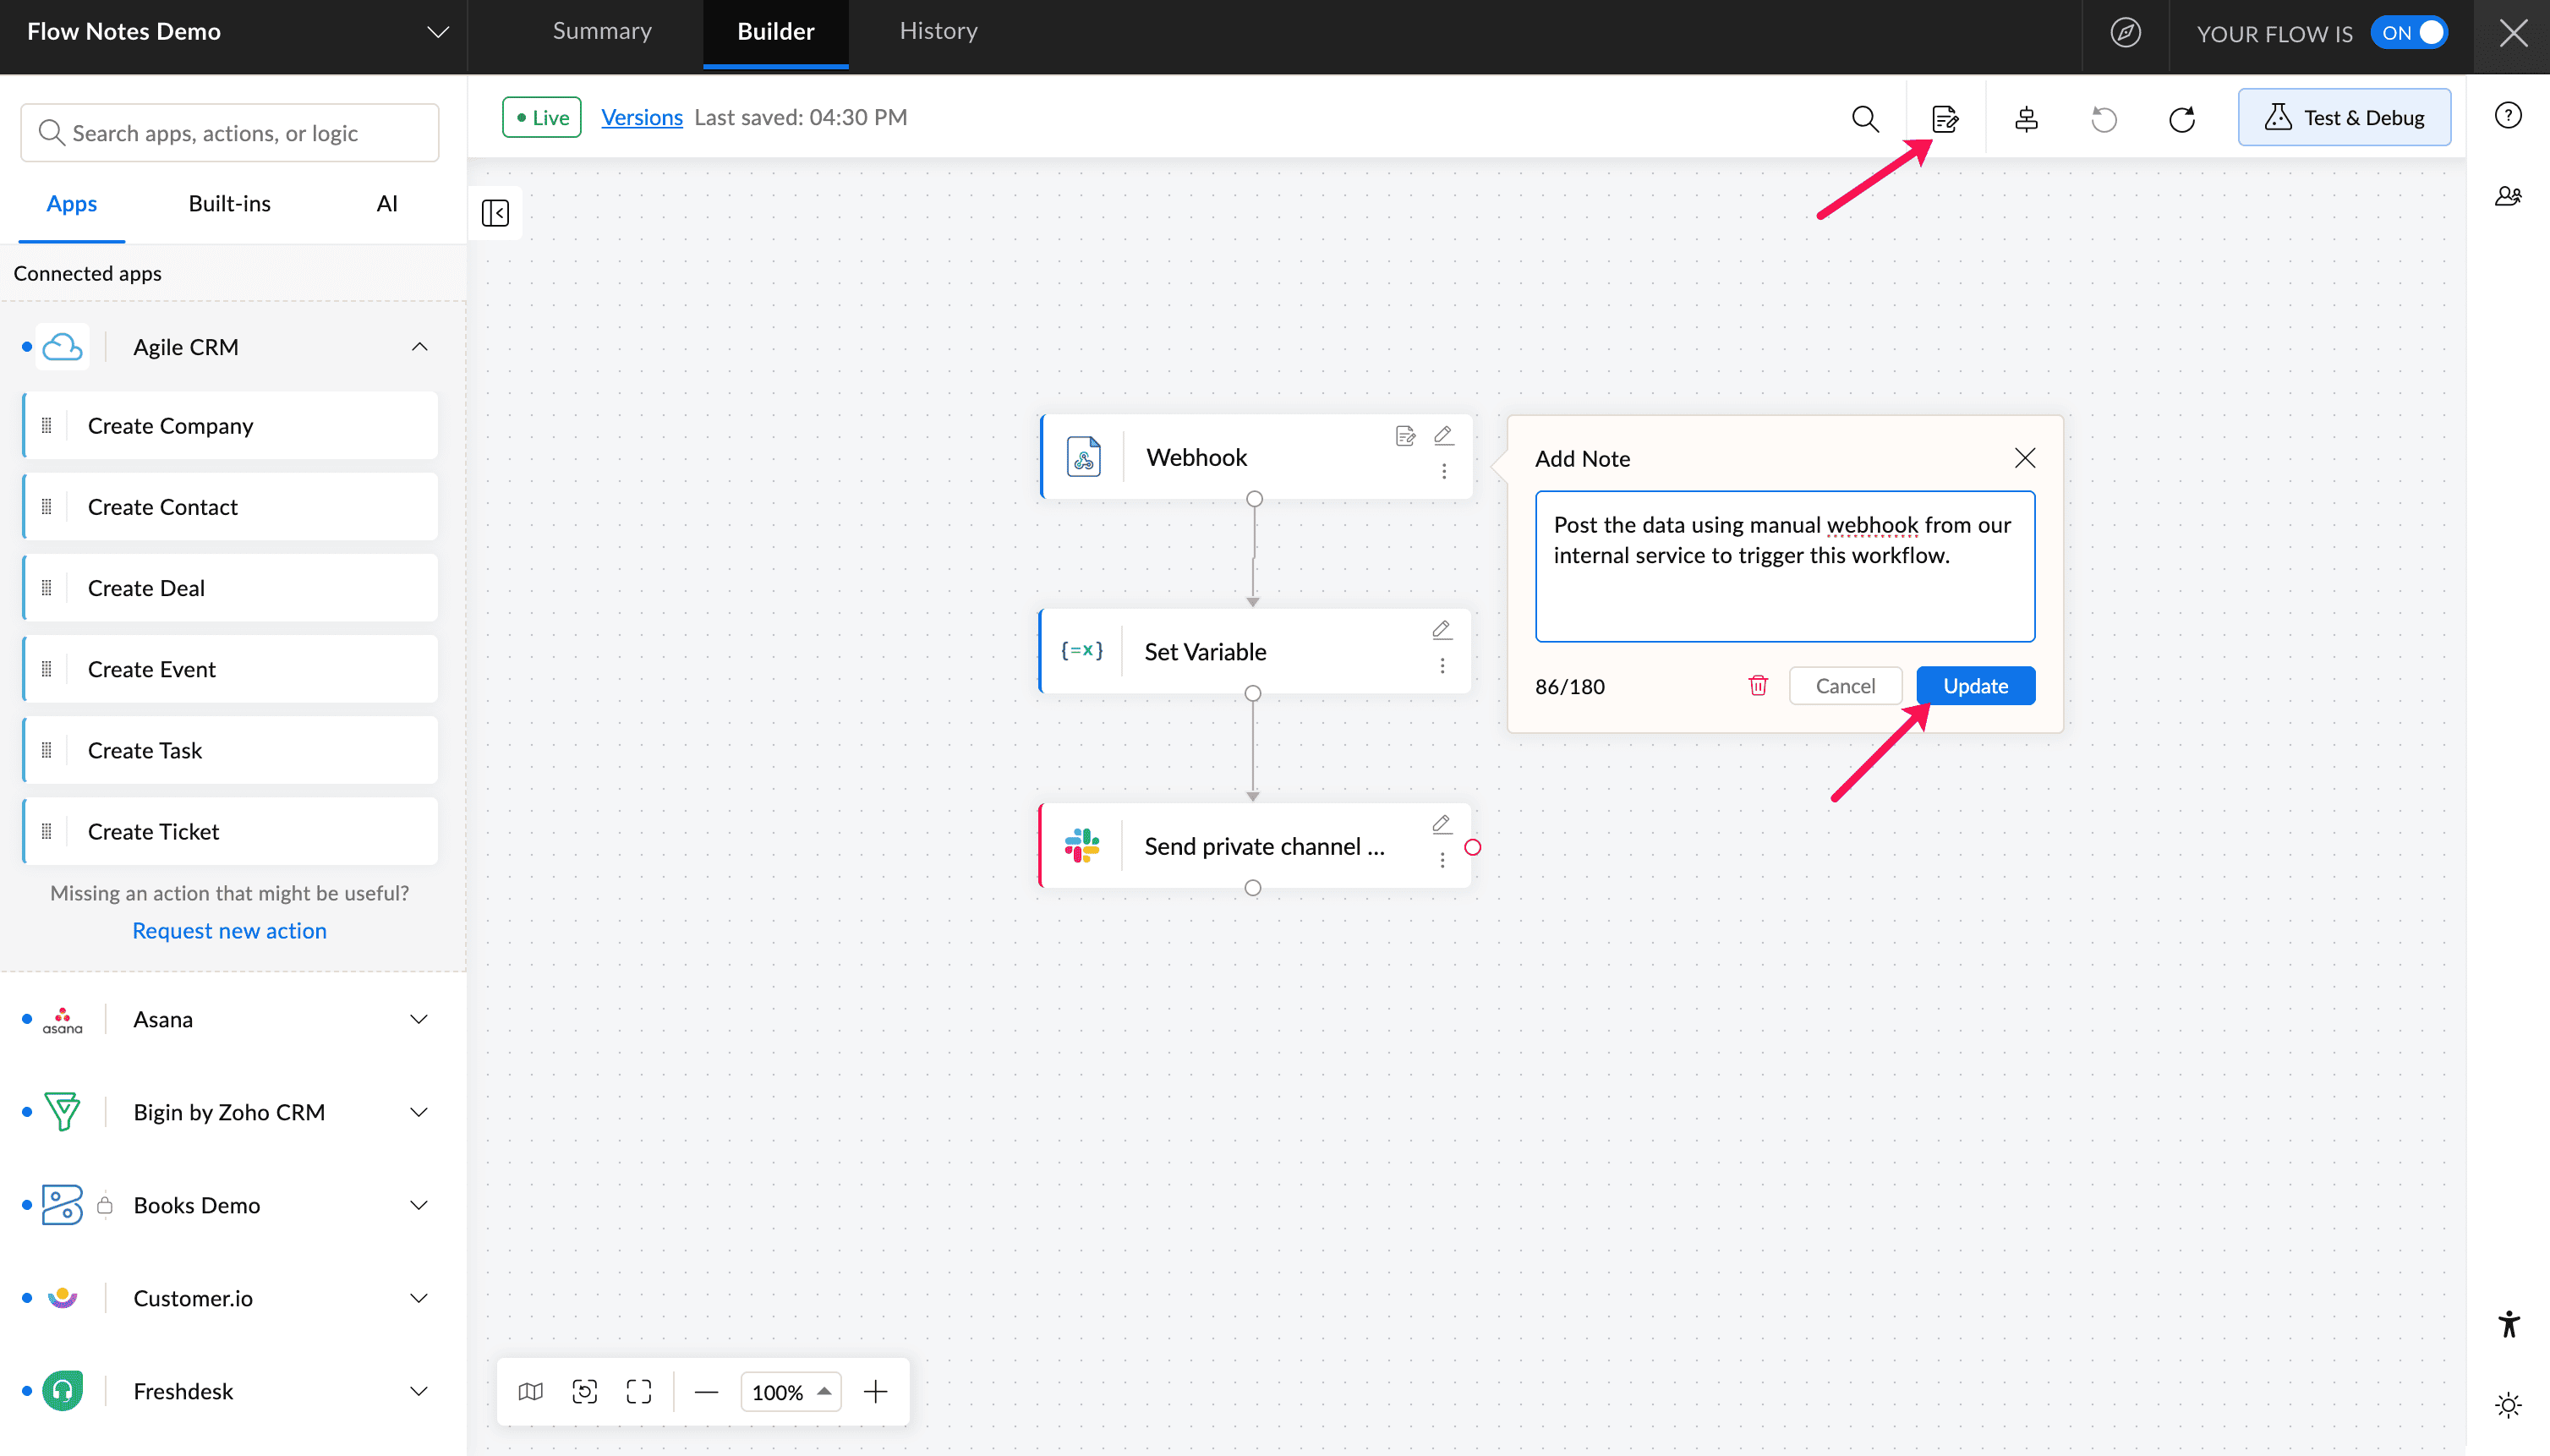Open the minimap icon in zoom bar
This screenshot has width=2550, height=1456.
[531, 1391]
